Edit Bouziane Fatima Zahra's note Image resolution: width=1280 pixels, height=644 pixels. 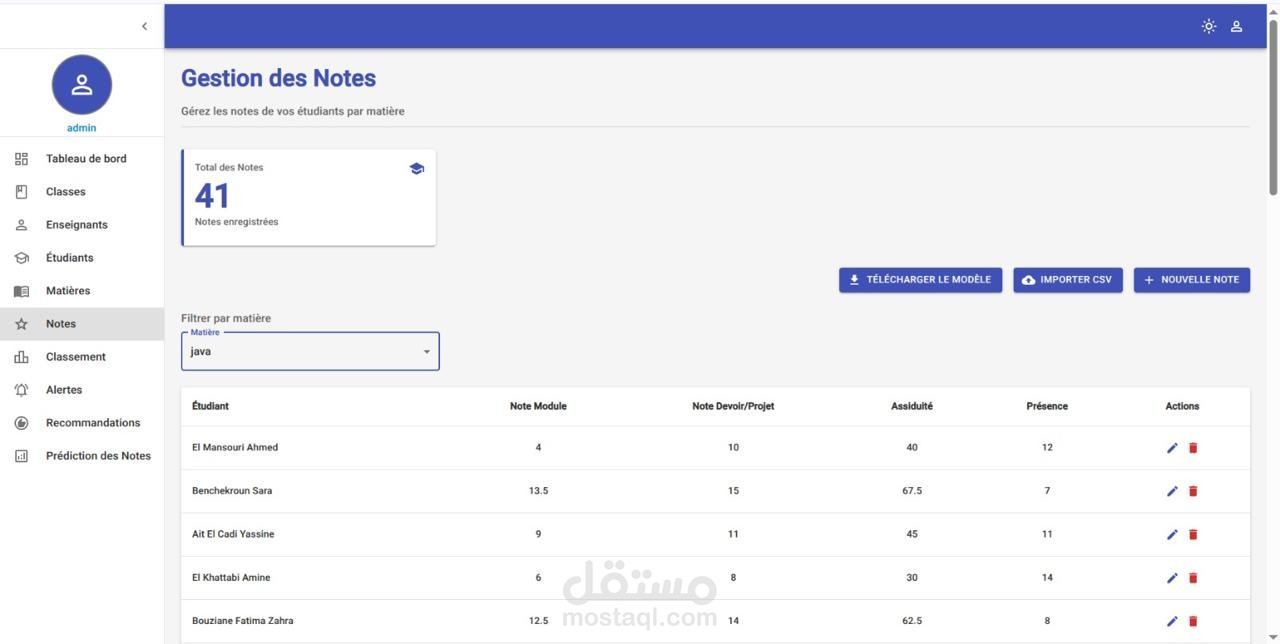1172,621
